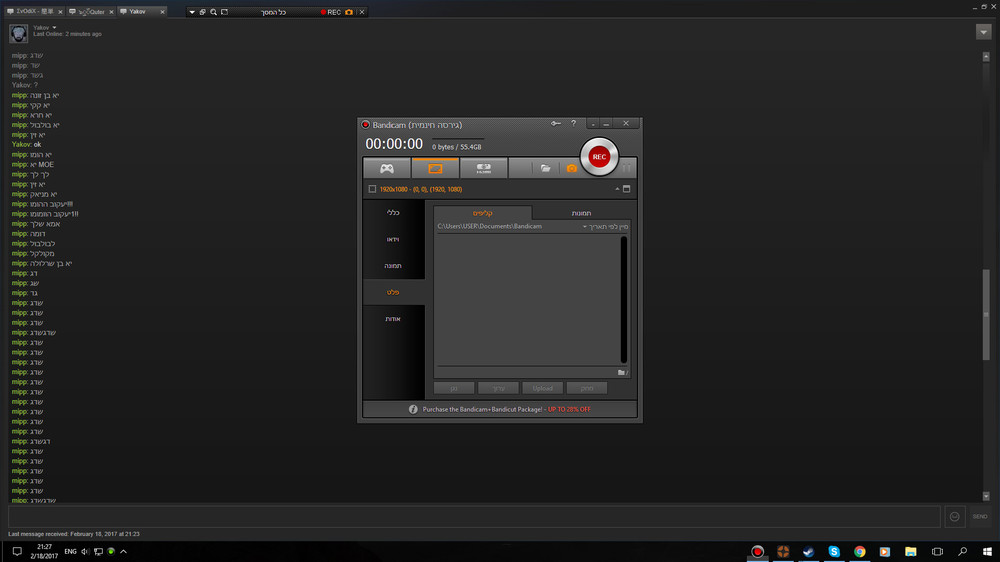This screenshot has height=562, width=1000.
Task: Click the key registration icon in Bandicam title bar
Action: (556, 124)
